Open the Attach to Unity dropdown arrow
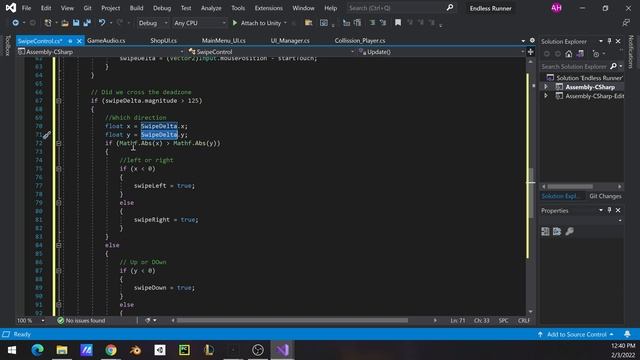640x360 pixels. pyautogui.click(x=285, y=23)
